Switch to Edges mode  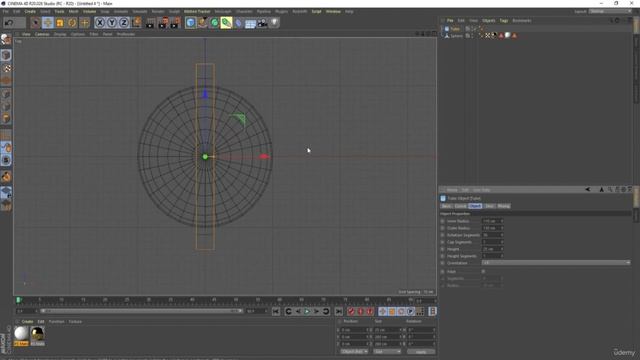point(6,106)
